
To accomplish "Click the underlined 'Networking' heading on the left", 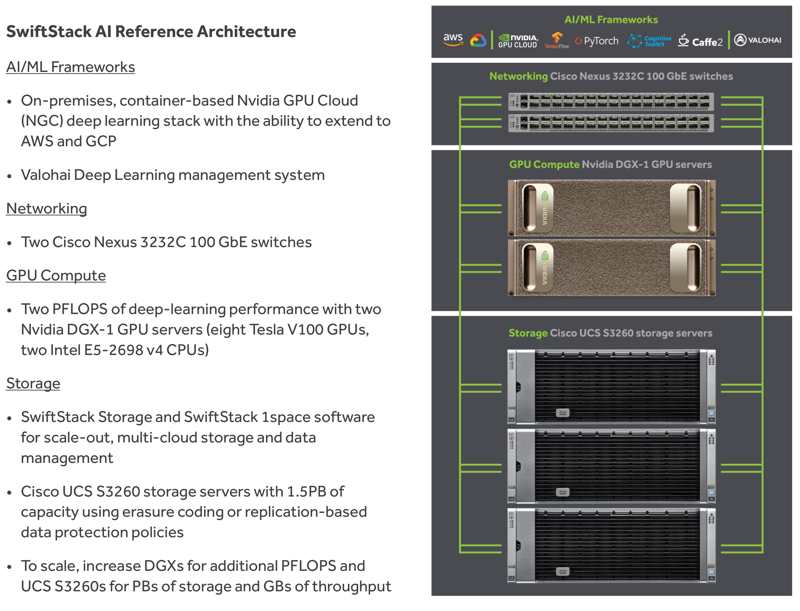I will pos(46,209).
